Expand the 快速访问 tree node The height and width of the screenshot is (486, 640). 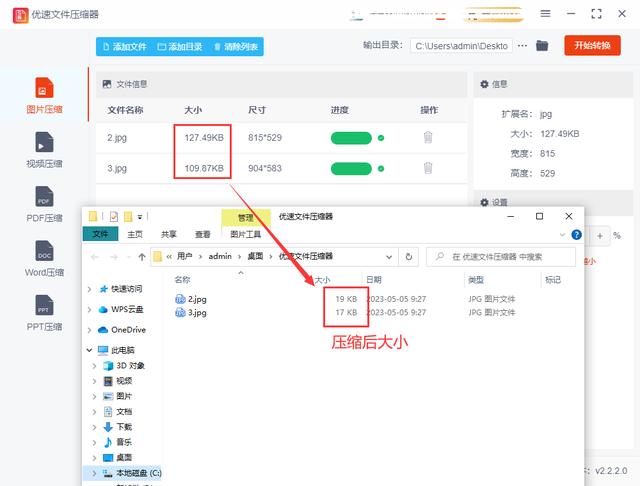pos(89,289)
